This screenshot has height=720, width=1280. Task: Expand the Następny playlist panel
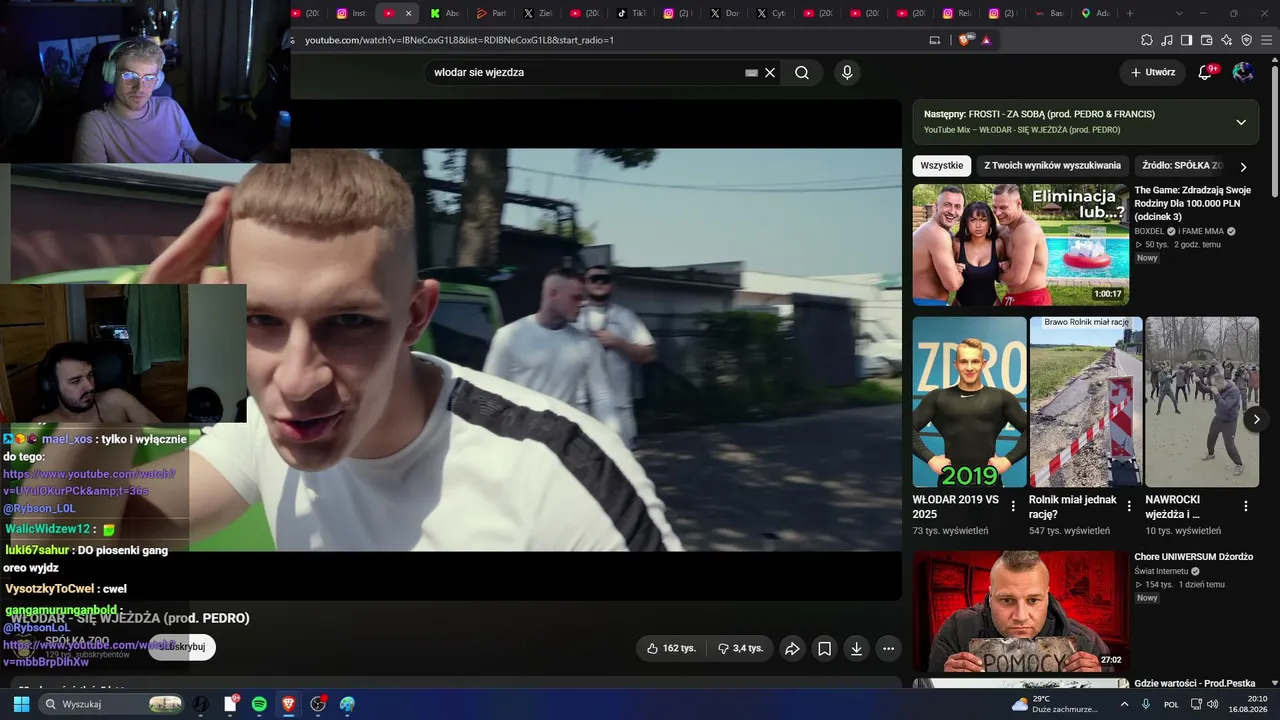point(1241,122)
